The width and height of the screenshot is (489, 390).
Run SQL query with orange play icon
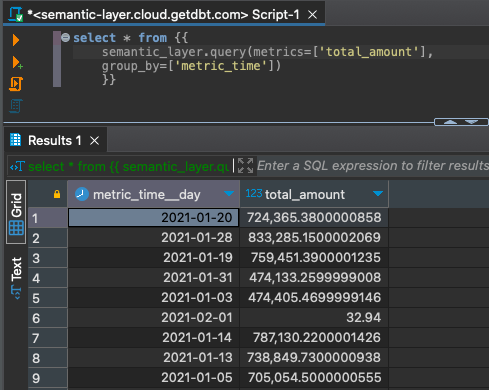(x=16, y=40)
